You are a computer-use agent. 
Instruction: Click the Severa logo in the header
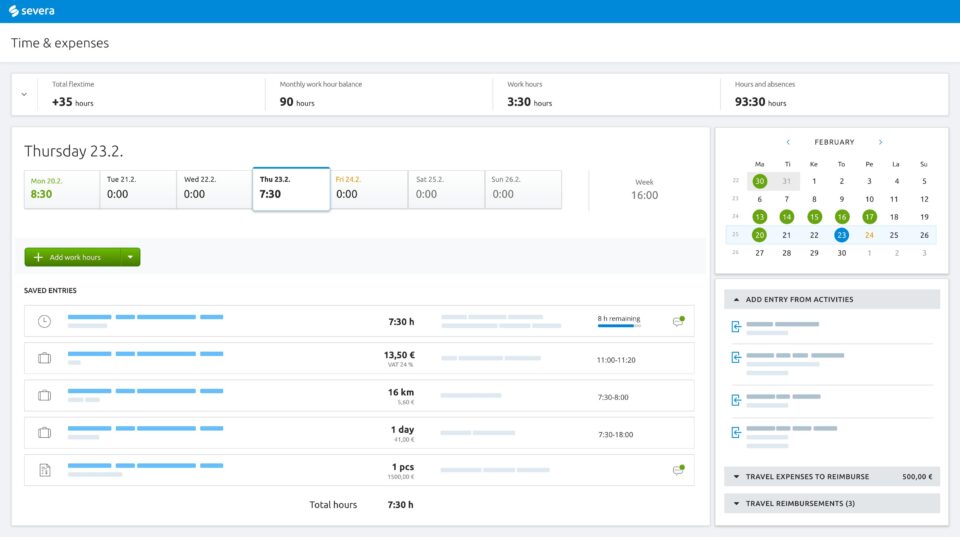coord(31,11)
